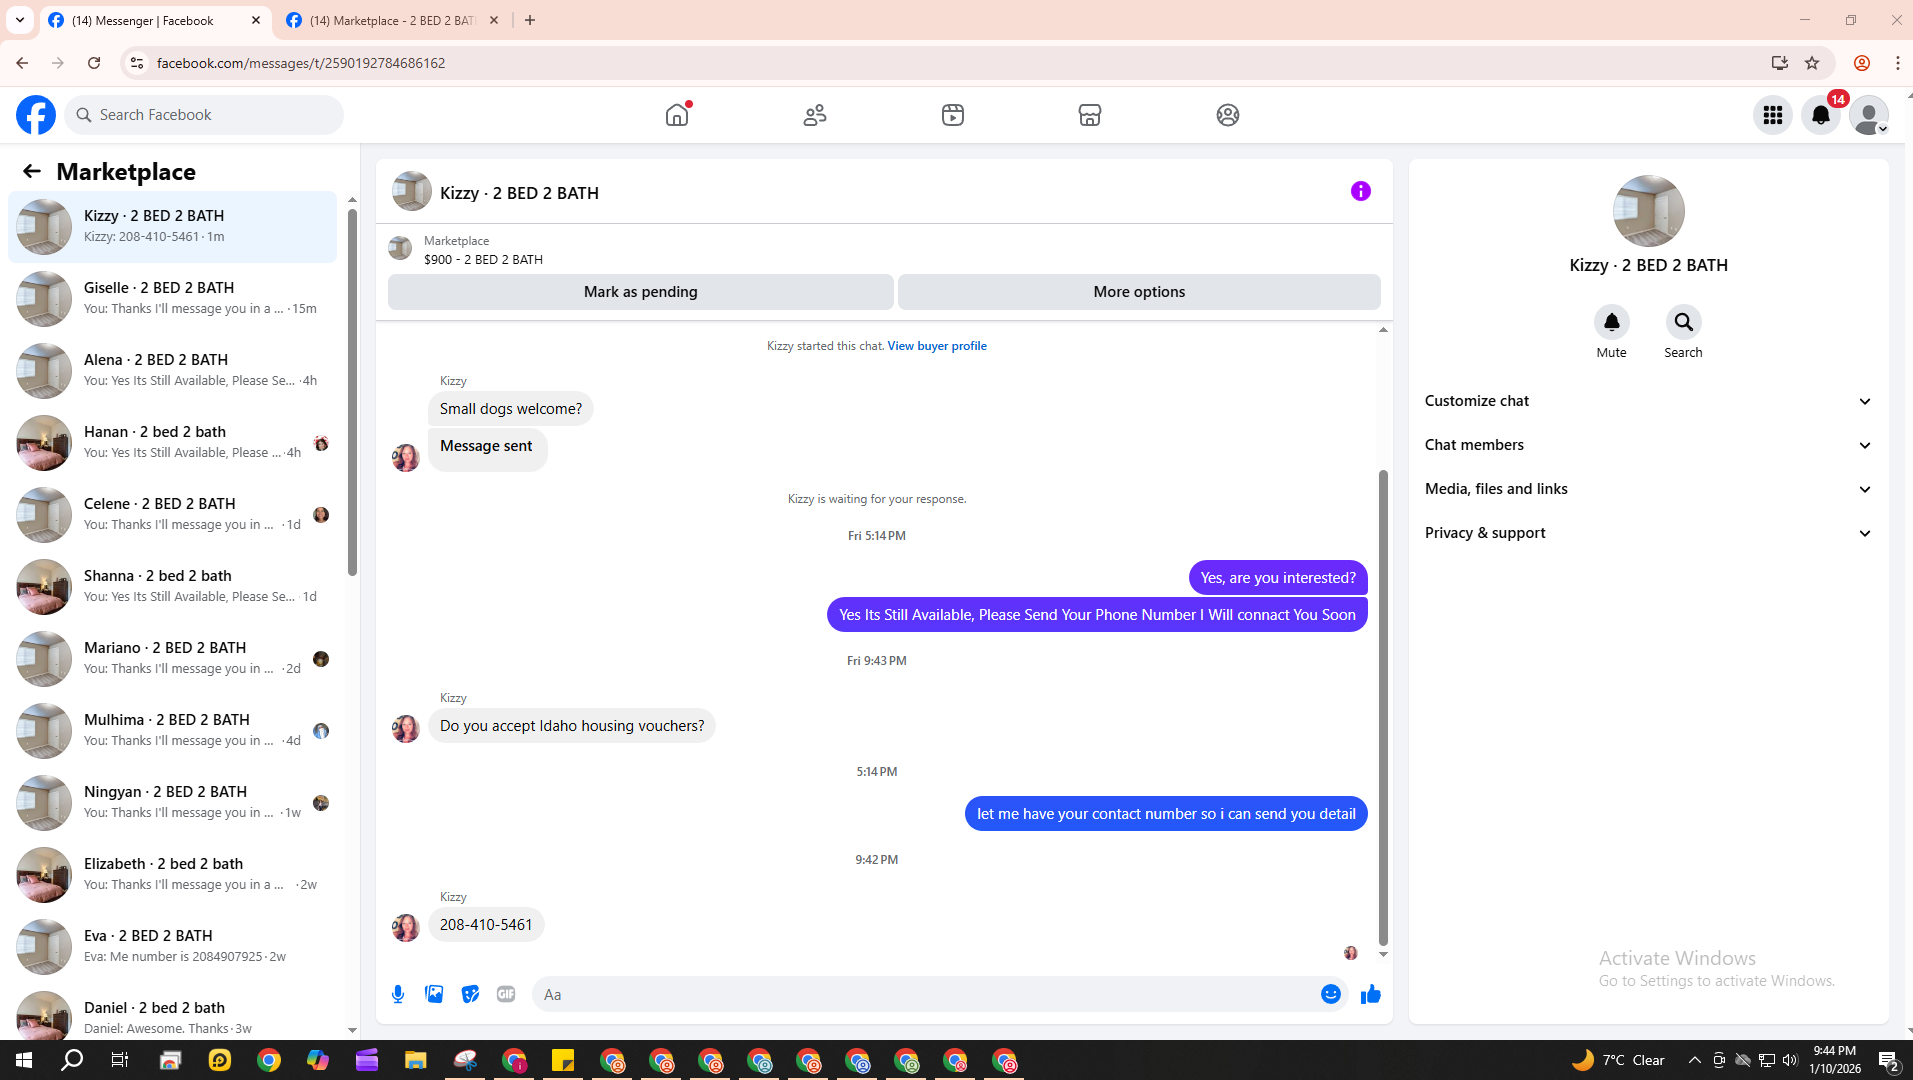Open conversation information purple icon

coord(1361,191)
